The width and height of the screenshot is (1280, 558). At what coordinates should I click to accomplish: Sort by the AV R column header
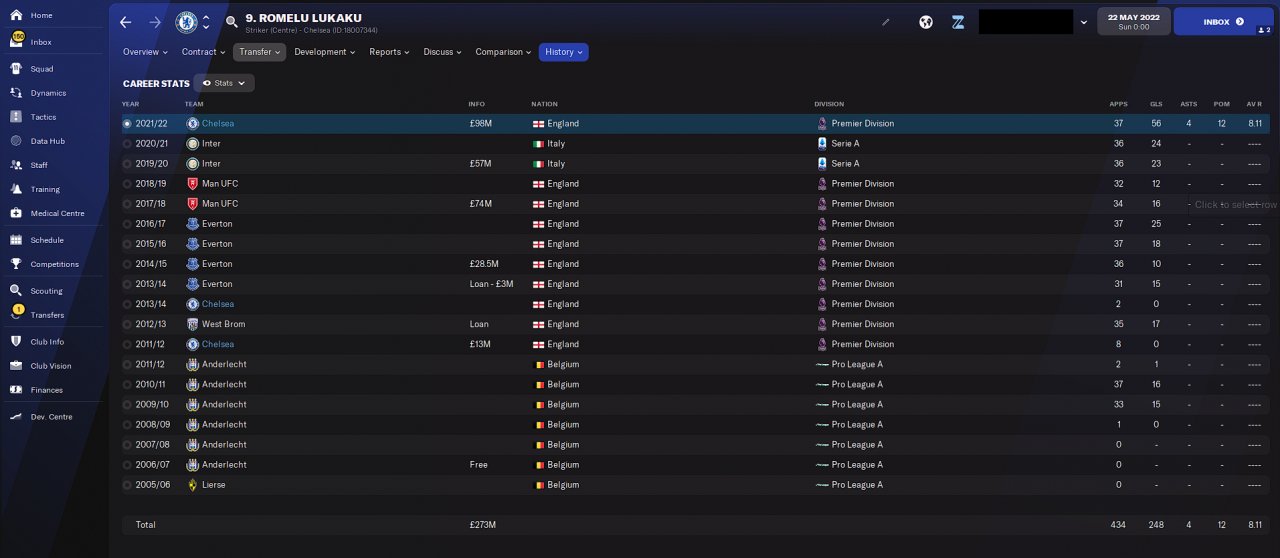point(1254,104)
